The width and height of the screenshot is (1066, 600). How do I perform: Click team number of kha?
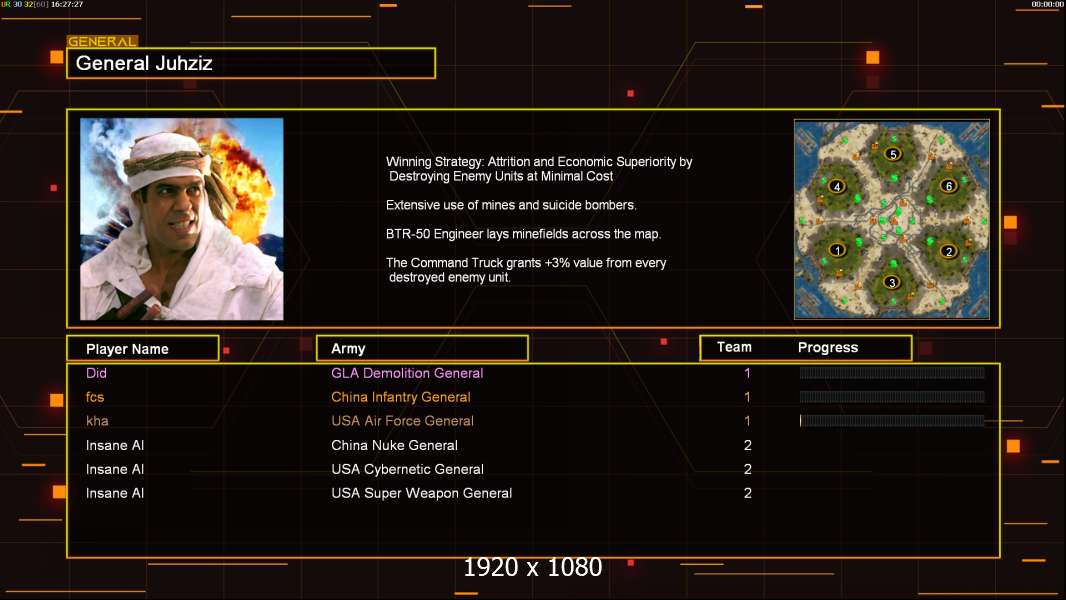(747, 421)
